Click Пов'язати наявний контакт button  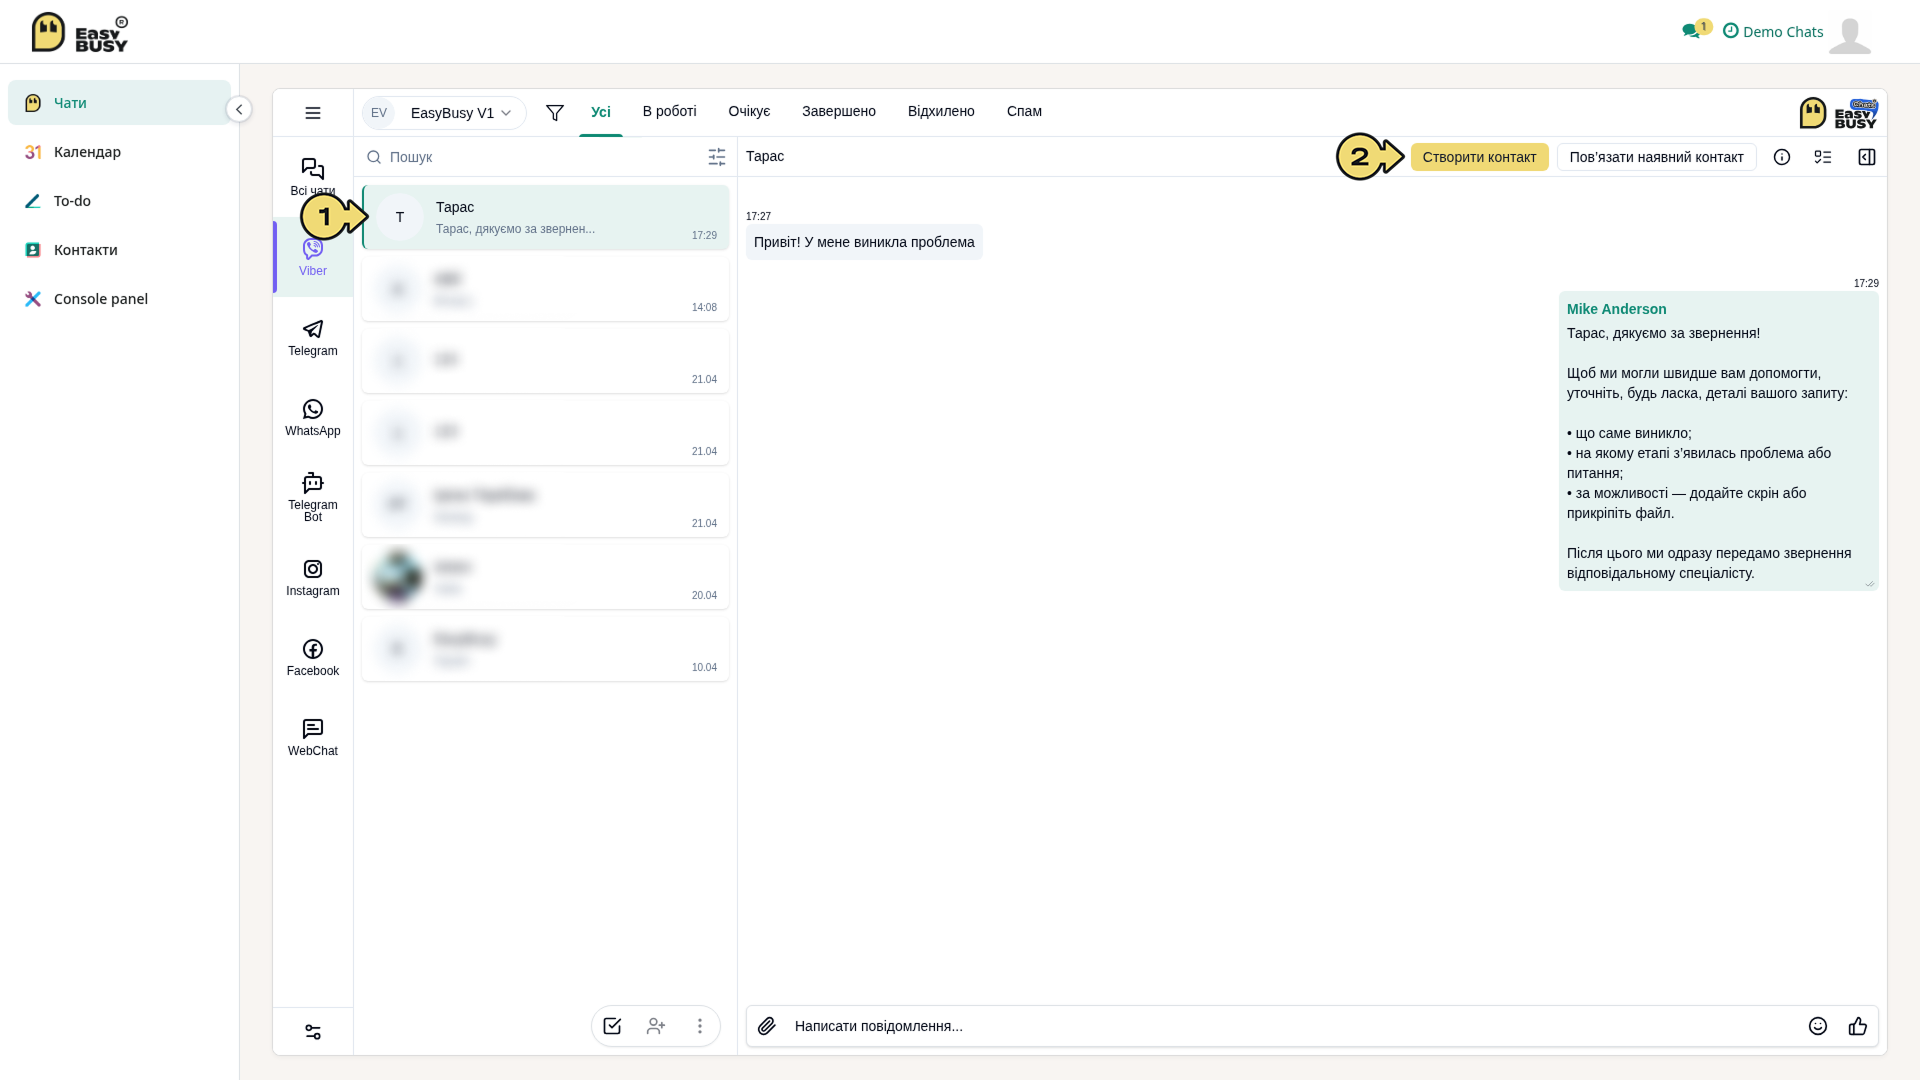1657,157
